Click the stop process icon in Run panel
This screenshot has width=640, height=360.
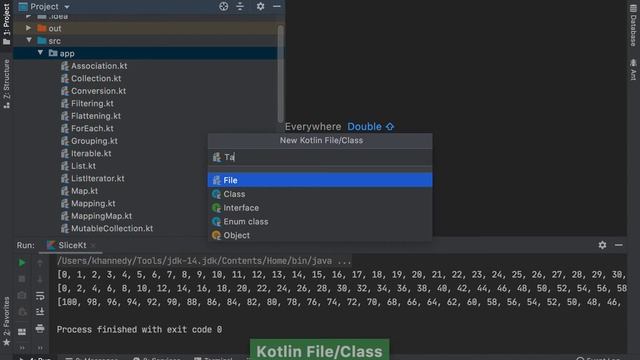pyautogui.click(x=22, y=279)
